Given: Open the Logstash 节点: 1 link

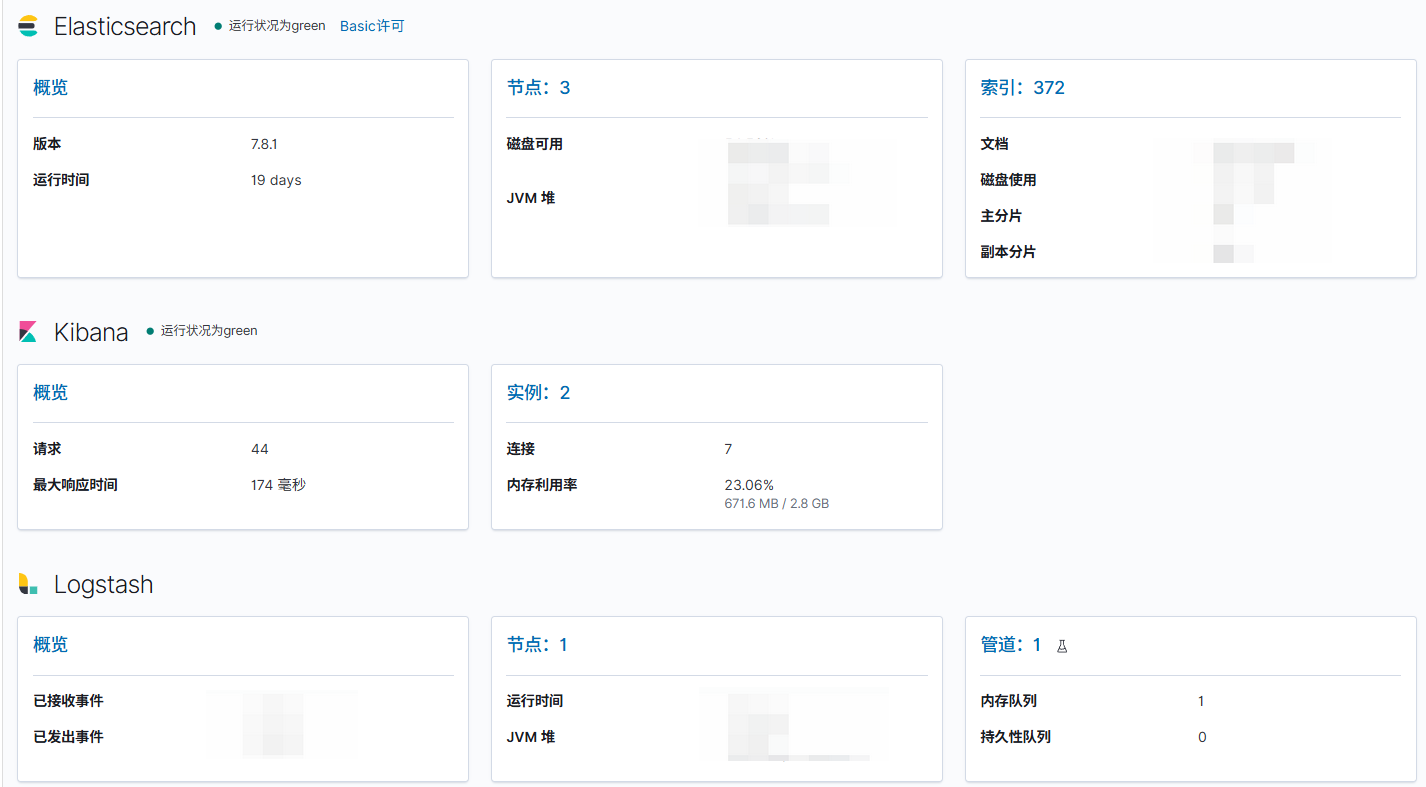Looking at the screenshot, I should pos(537,645).
